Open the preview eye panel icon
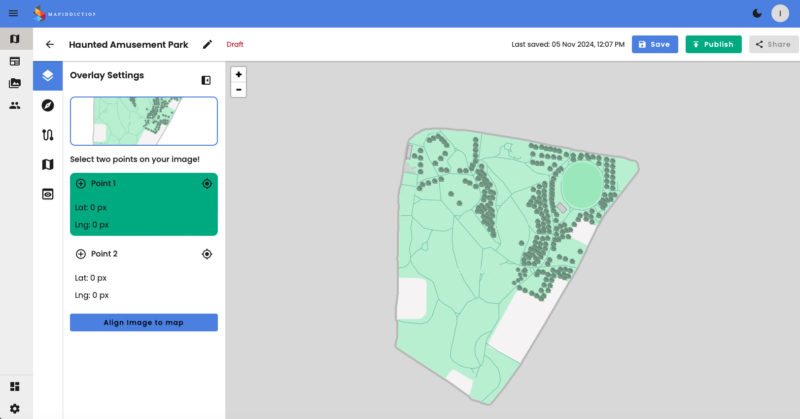This screenshot has width=800, height=419. [x=47, y=194]
